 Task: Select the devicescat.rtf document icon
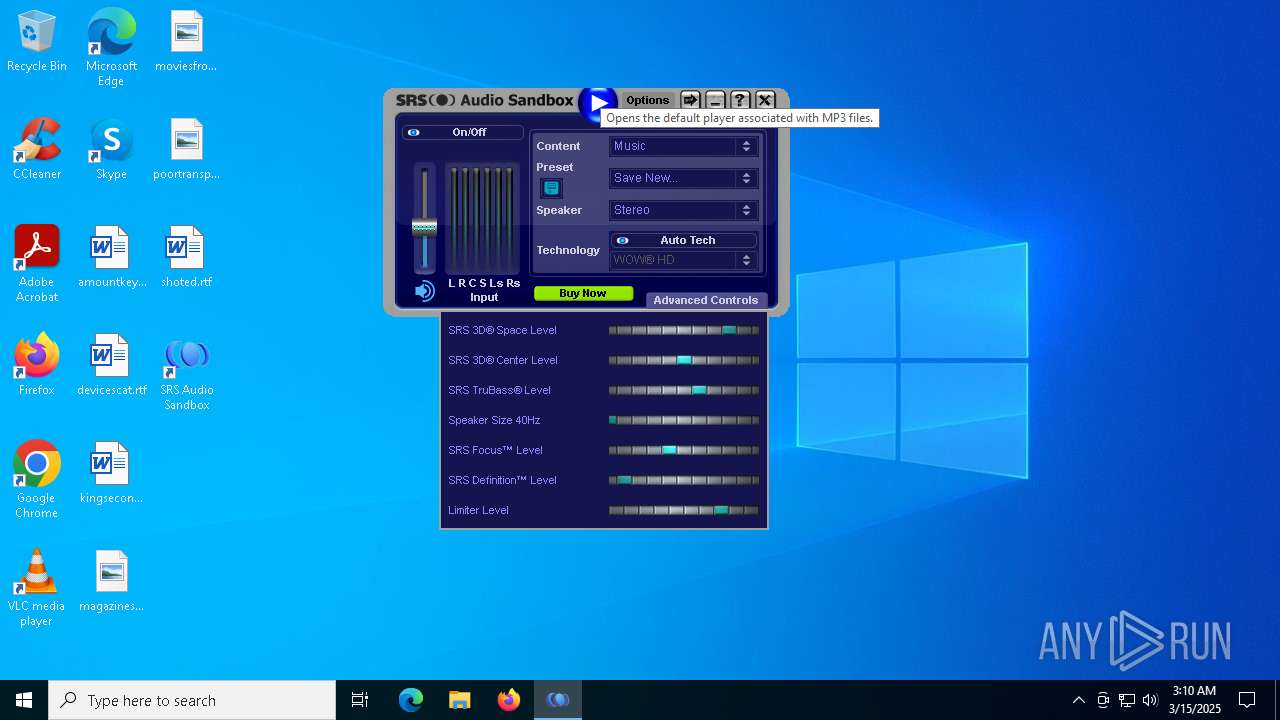pos(111,366)
